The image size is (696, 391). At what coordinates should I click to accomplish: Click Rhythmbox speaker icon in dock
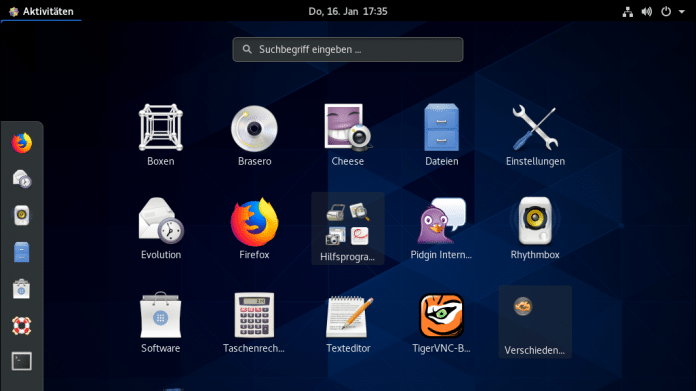tap(22, 216)
